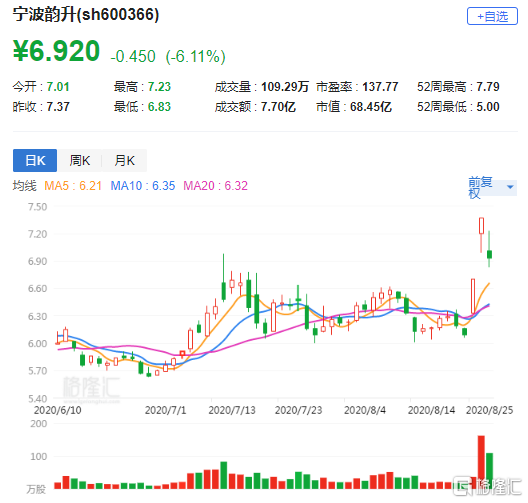The image size is (528, 503).
Task: Select the stock title 宁波韵升(sh600366)
Action: [86, 15]
